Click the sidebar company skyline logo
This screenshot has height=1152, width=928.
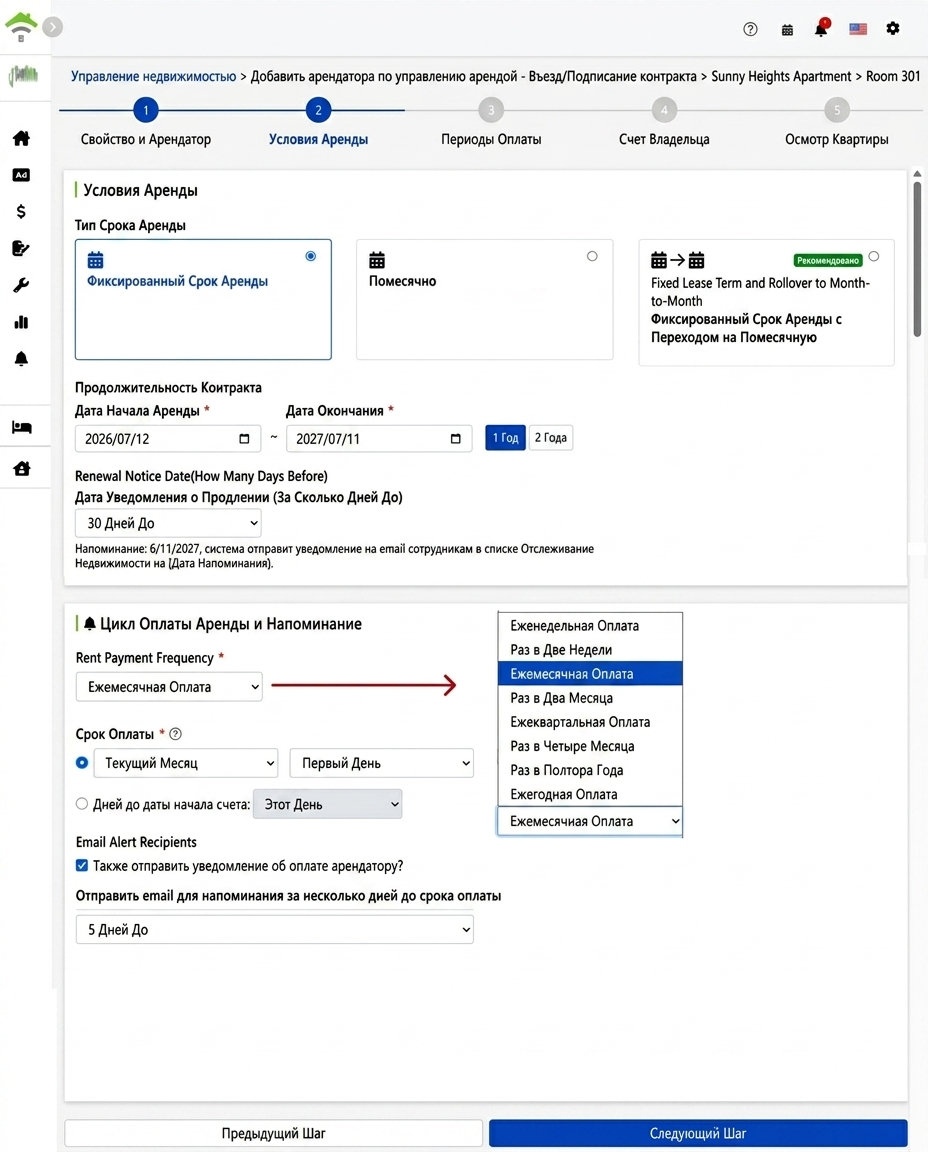pos(23,74)
